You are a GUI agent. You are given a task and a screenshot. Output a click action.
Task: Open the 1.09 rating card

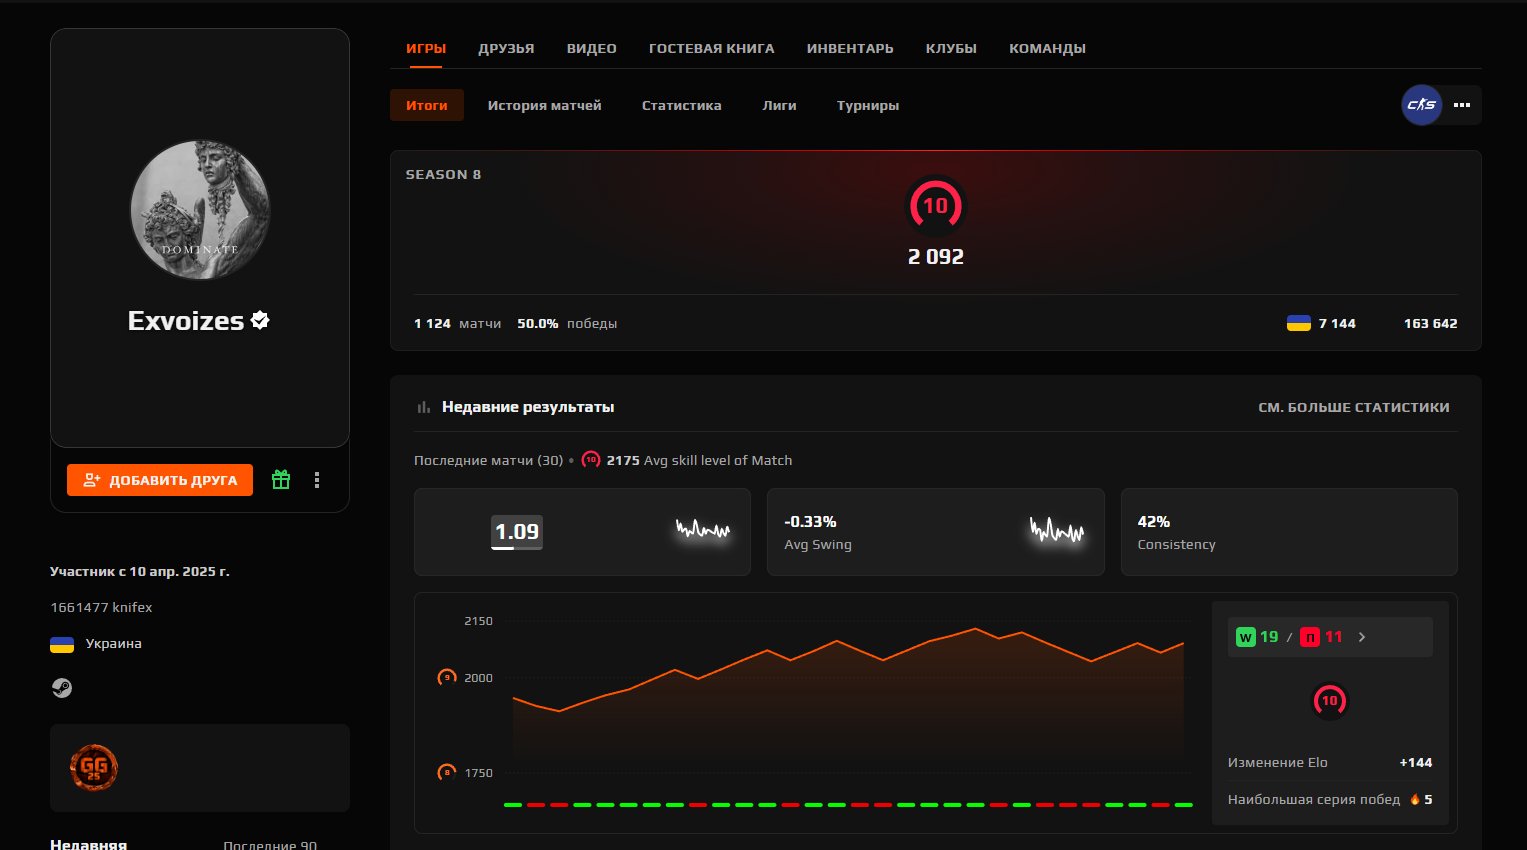tap(582, 532)
